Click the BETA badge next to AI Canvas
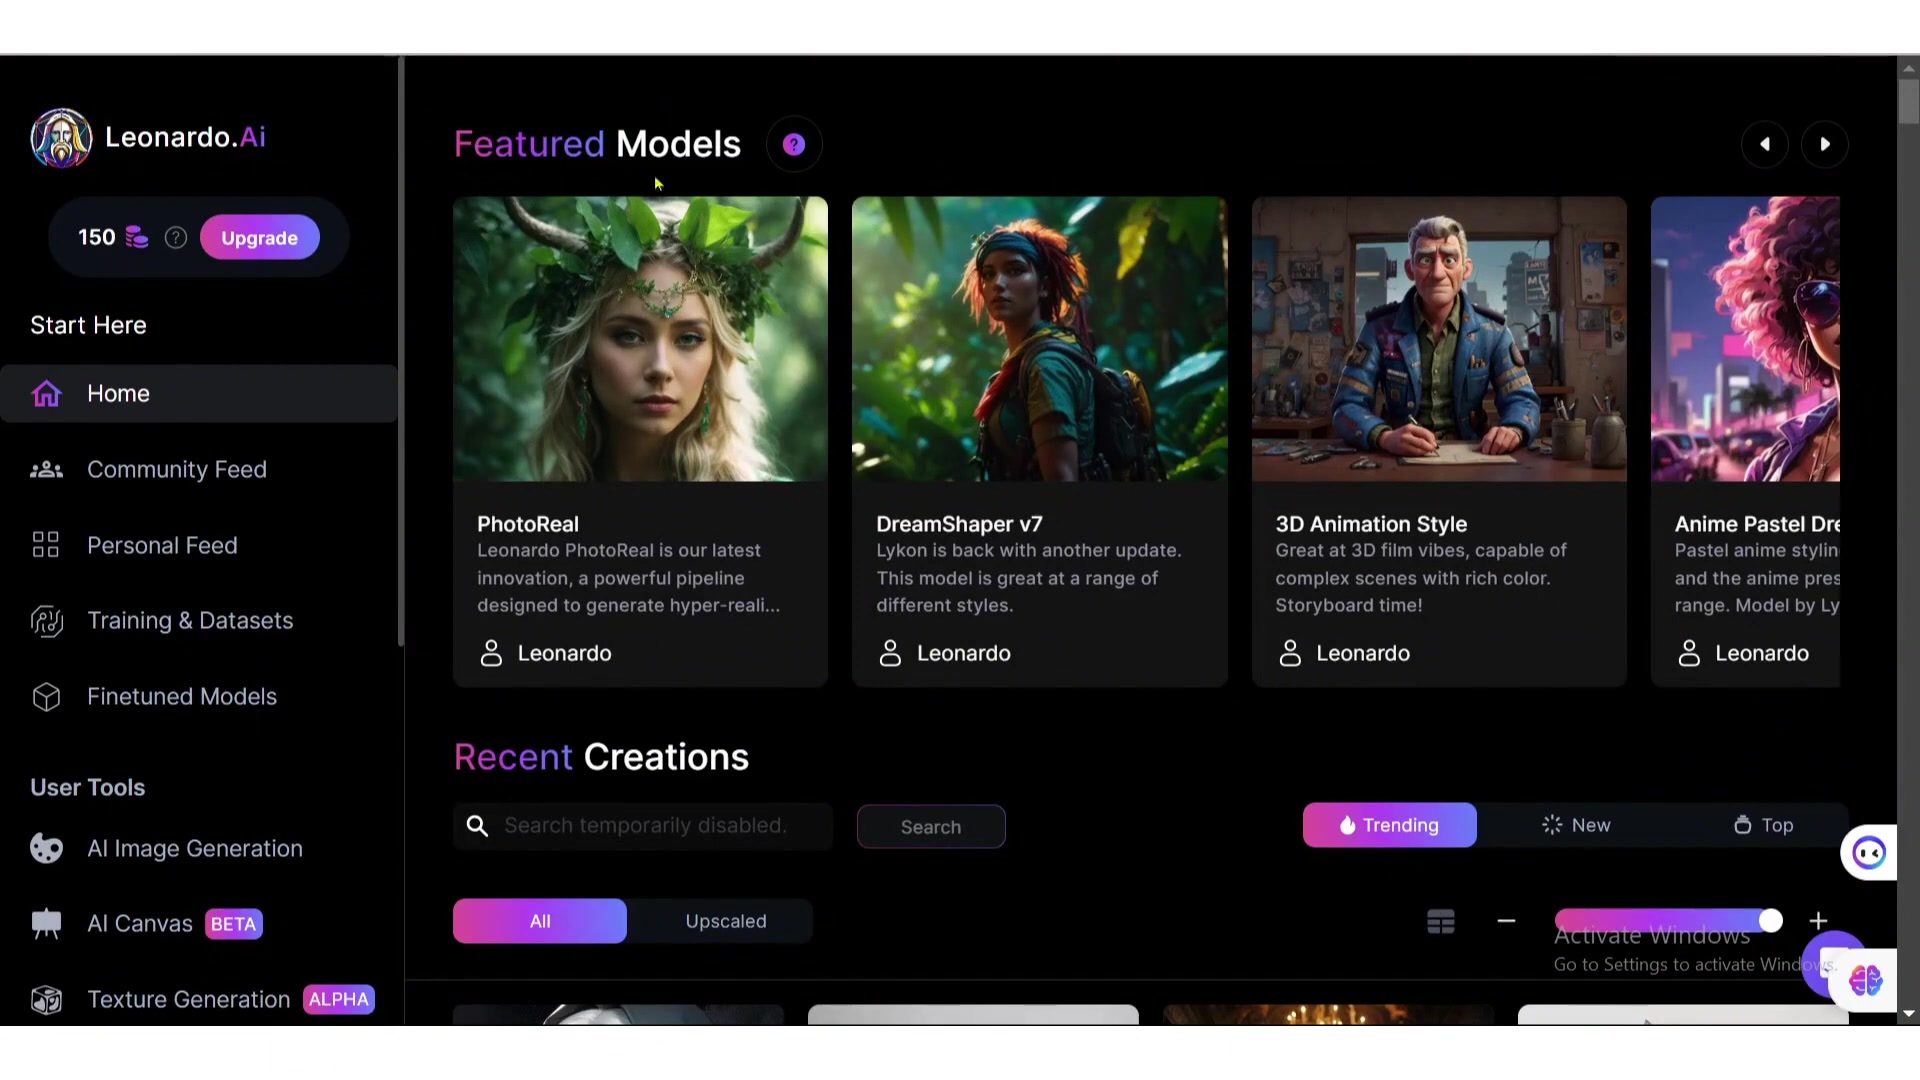The image size is (1920, 1080). coord(233,924)
